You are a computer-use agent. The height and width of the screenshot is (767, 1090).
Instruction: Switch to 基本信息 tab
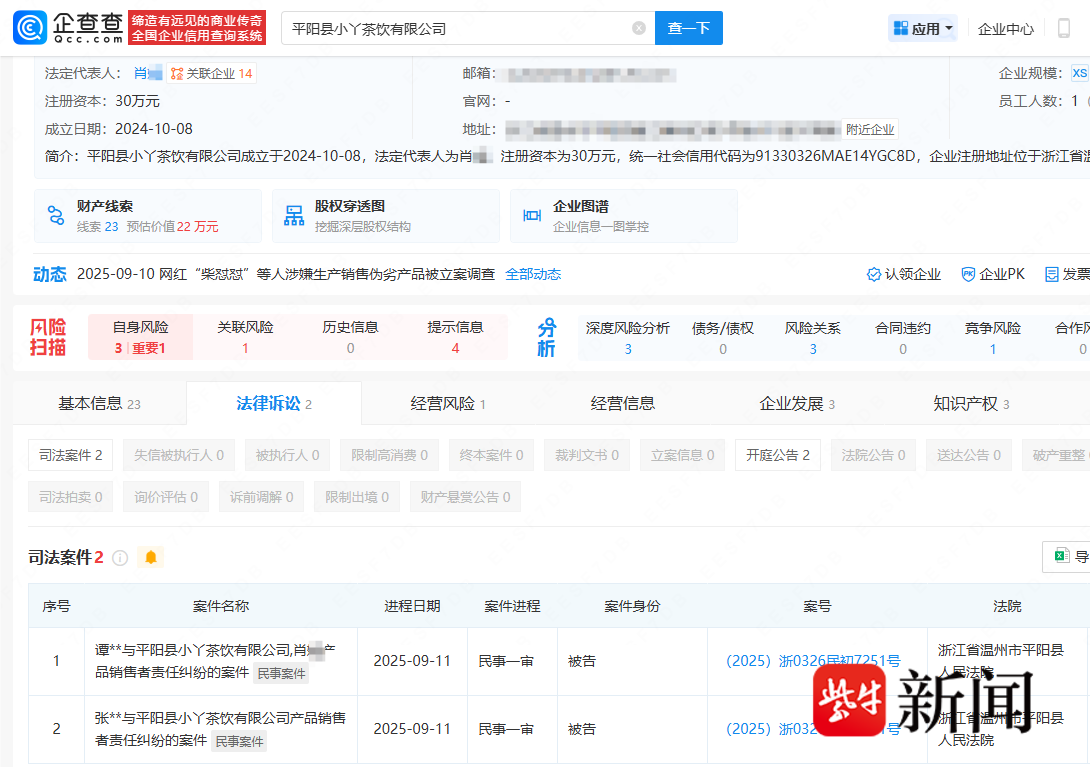point(99,403)
